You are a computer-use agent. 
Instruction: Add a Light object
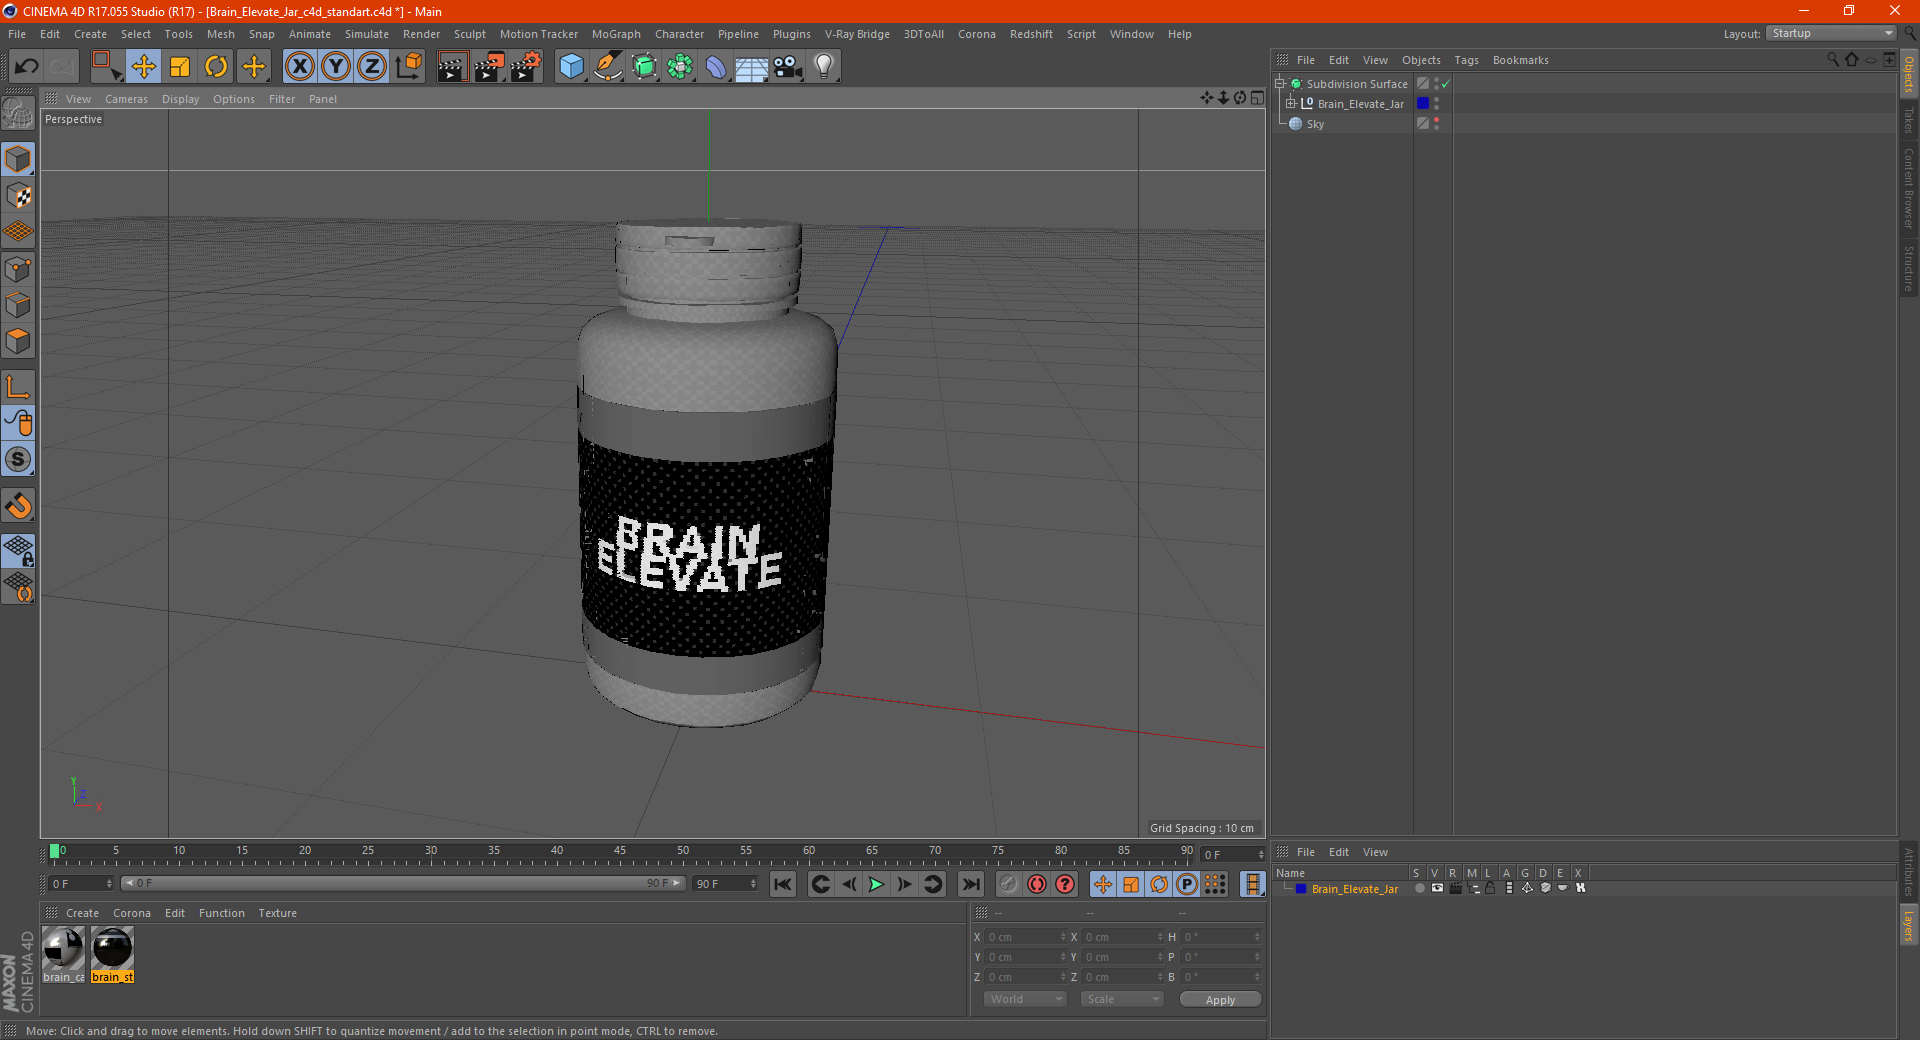[824, 66]
